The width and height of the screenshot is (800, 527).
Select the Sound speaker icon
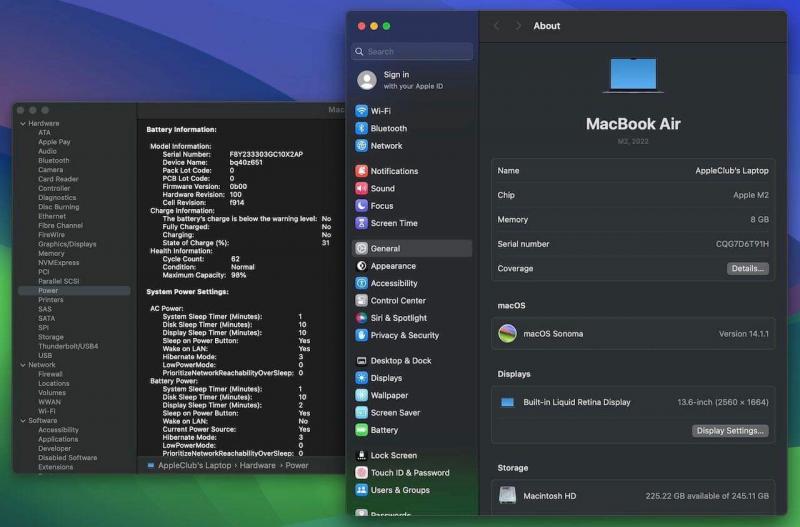coord(361,188)
